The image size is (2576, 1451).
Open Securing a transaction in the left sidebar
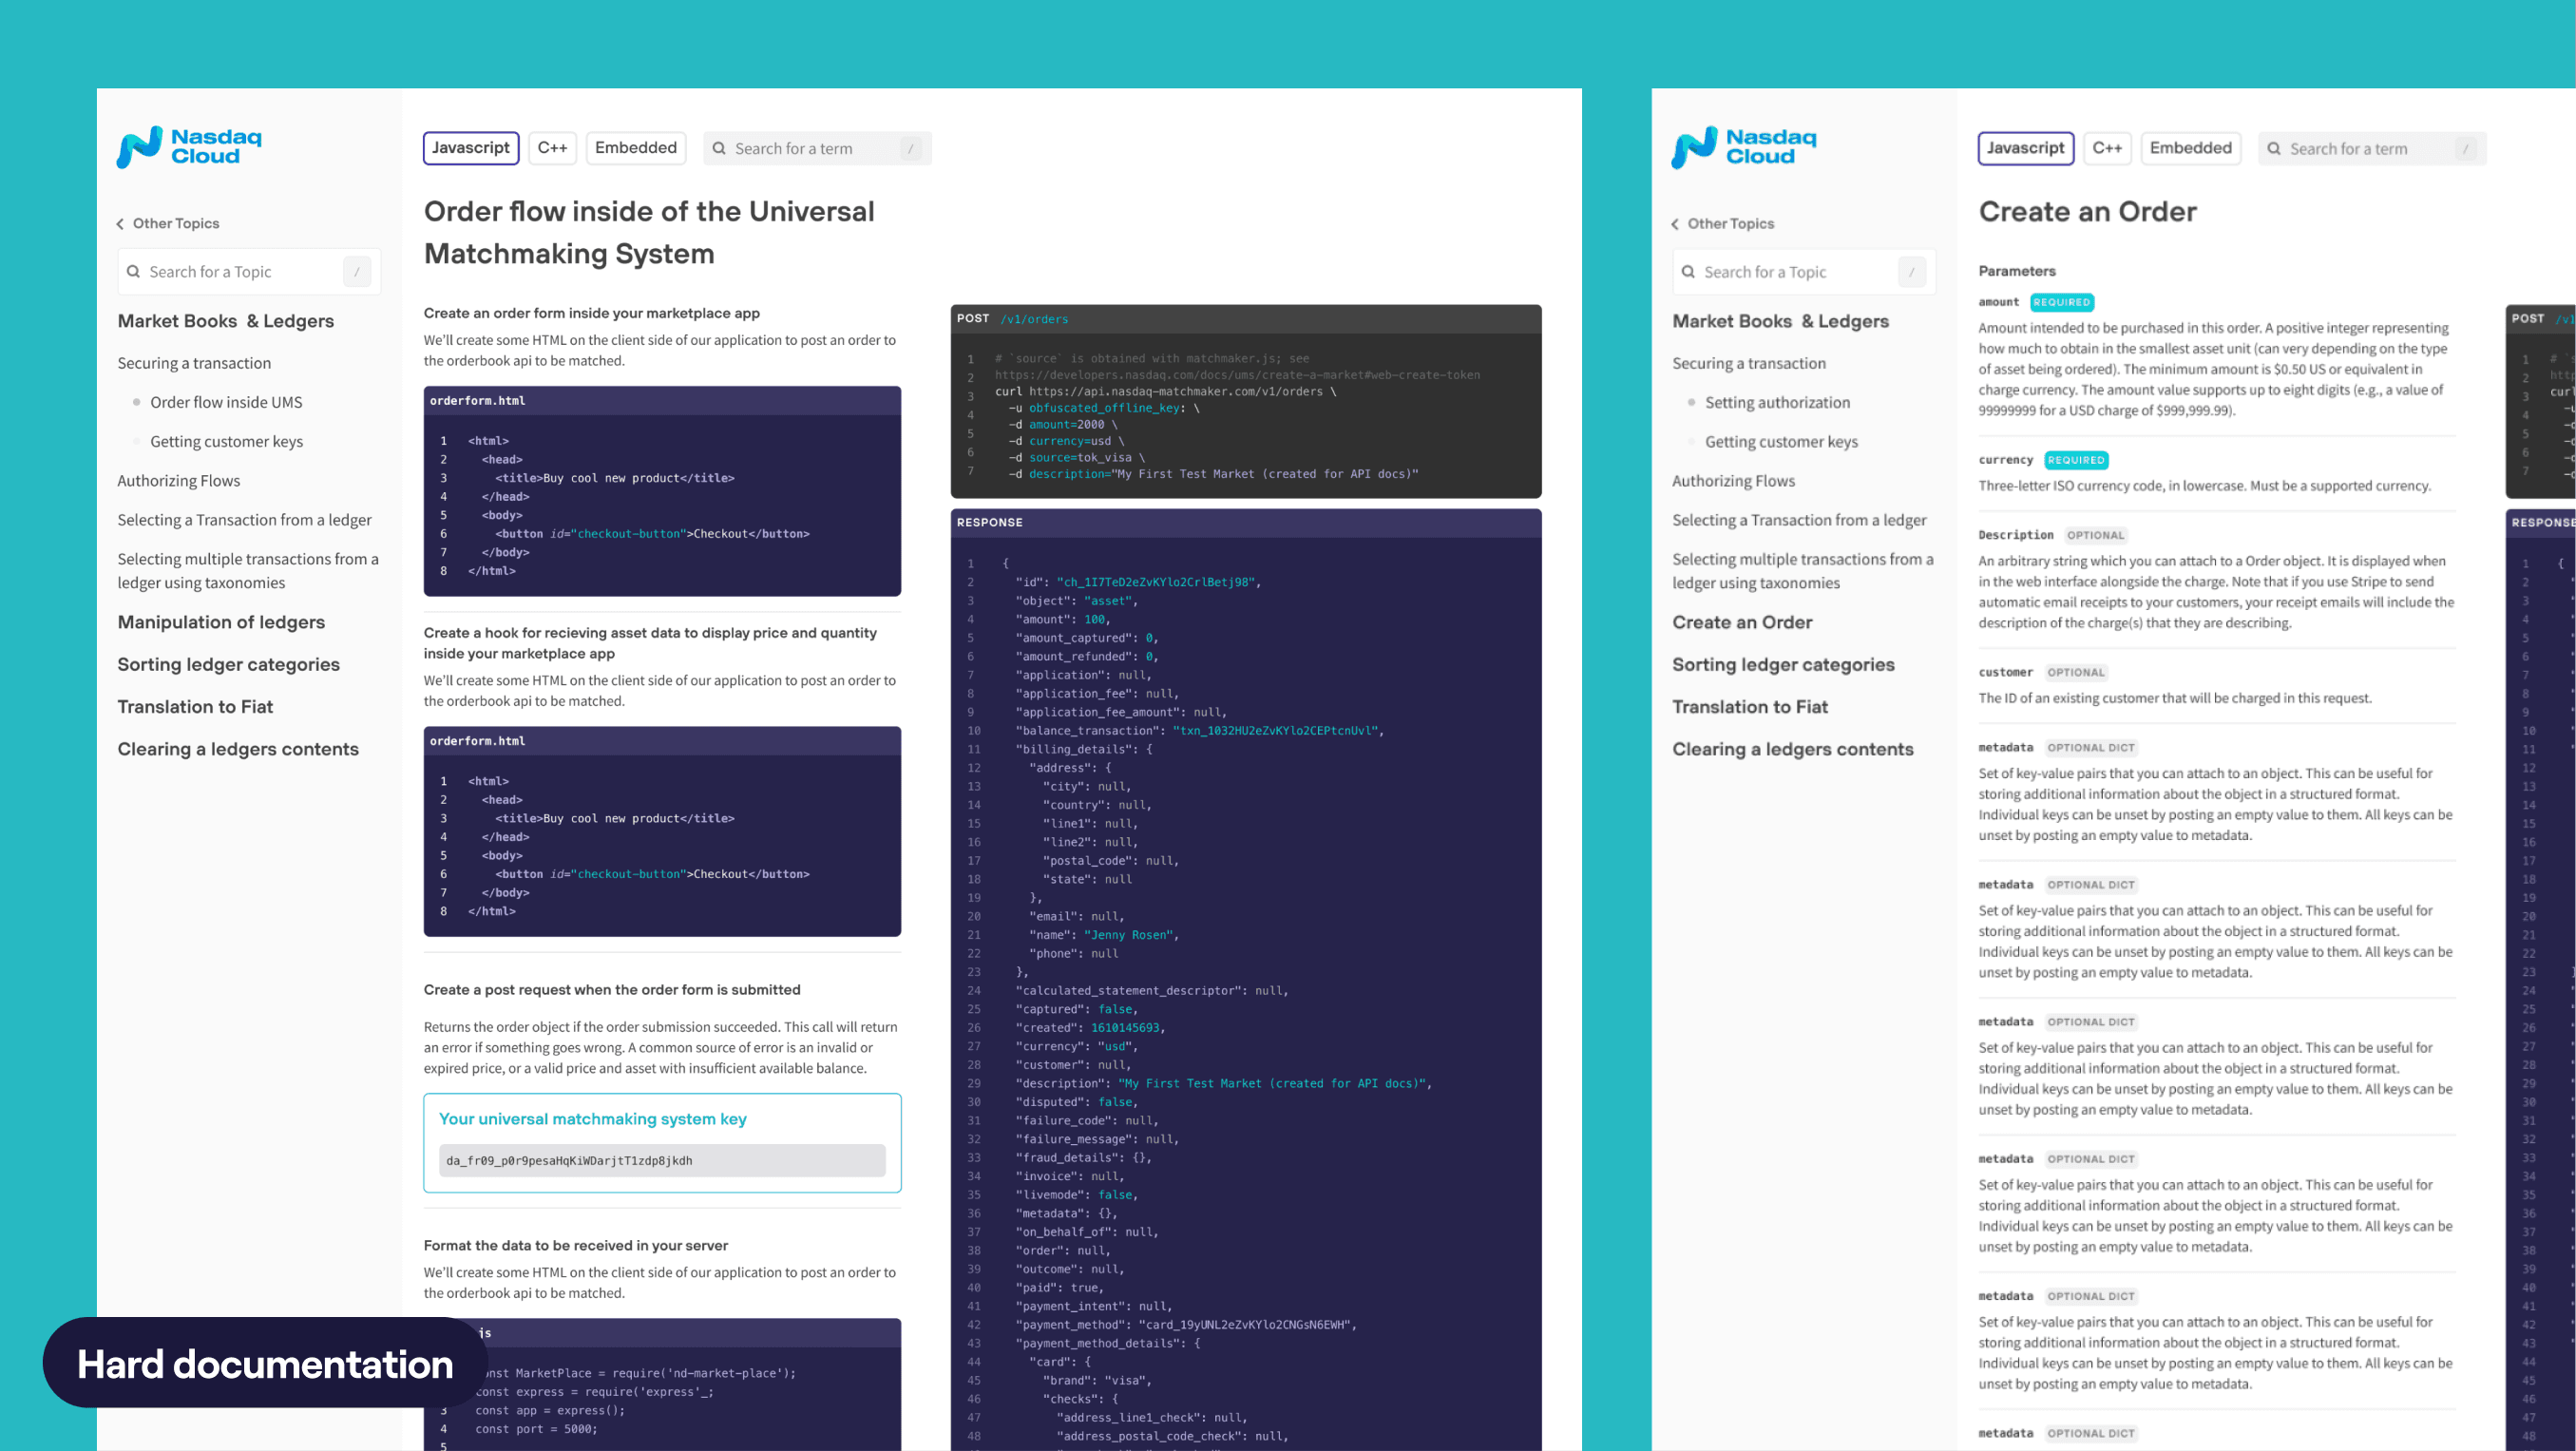tap(194, 363)
